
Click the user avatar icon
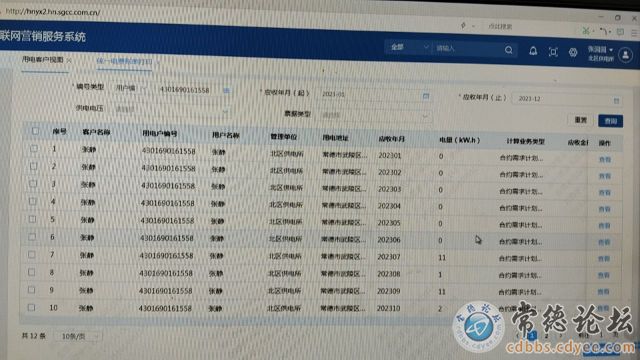625,54
